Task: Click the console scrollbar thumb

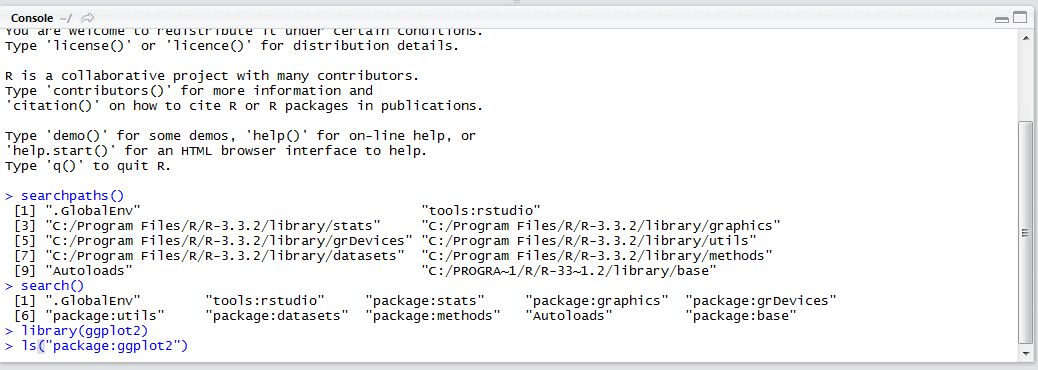Action: (1025, 232)
